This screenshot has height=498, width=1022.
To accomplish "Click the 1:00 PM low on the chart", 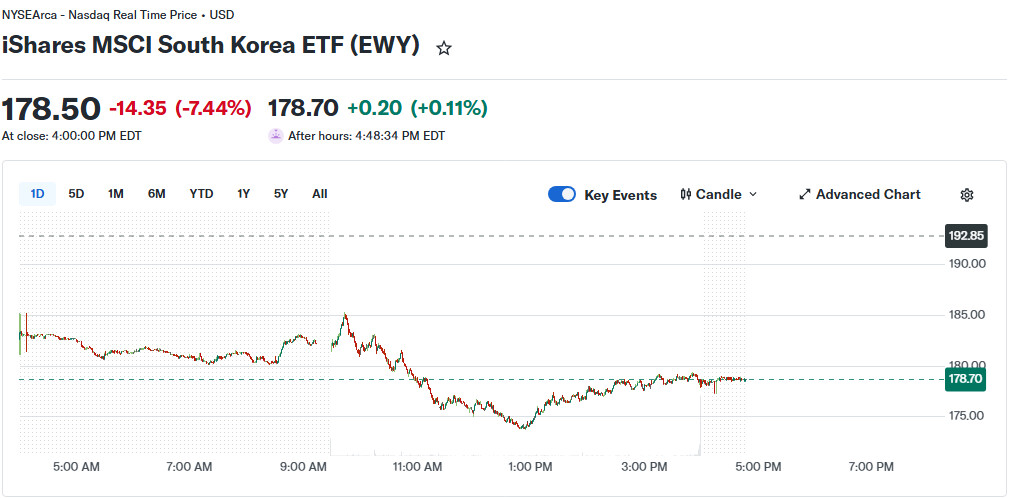I will 522,427.
